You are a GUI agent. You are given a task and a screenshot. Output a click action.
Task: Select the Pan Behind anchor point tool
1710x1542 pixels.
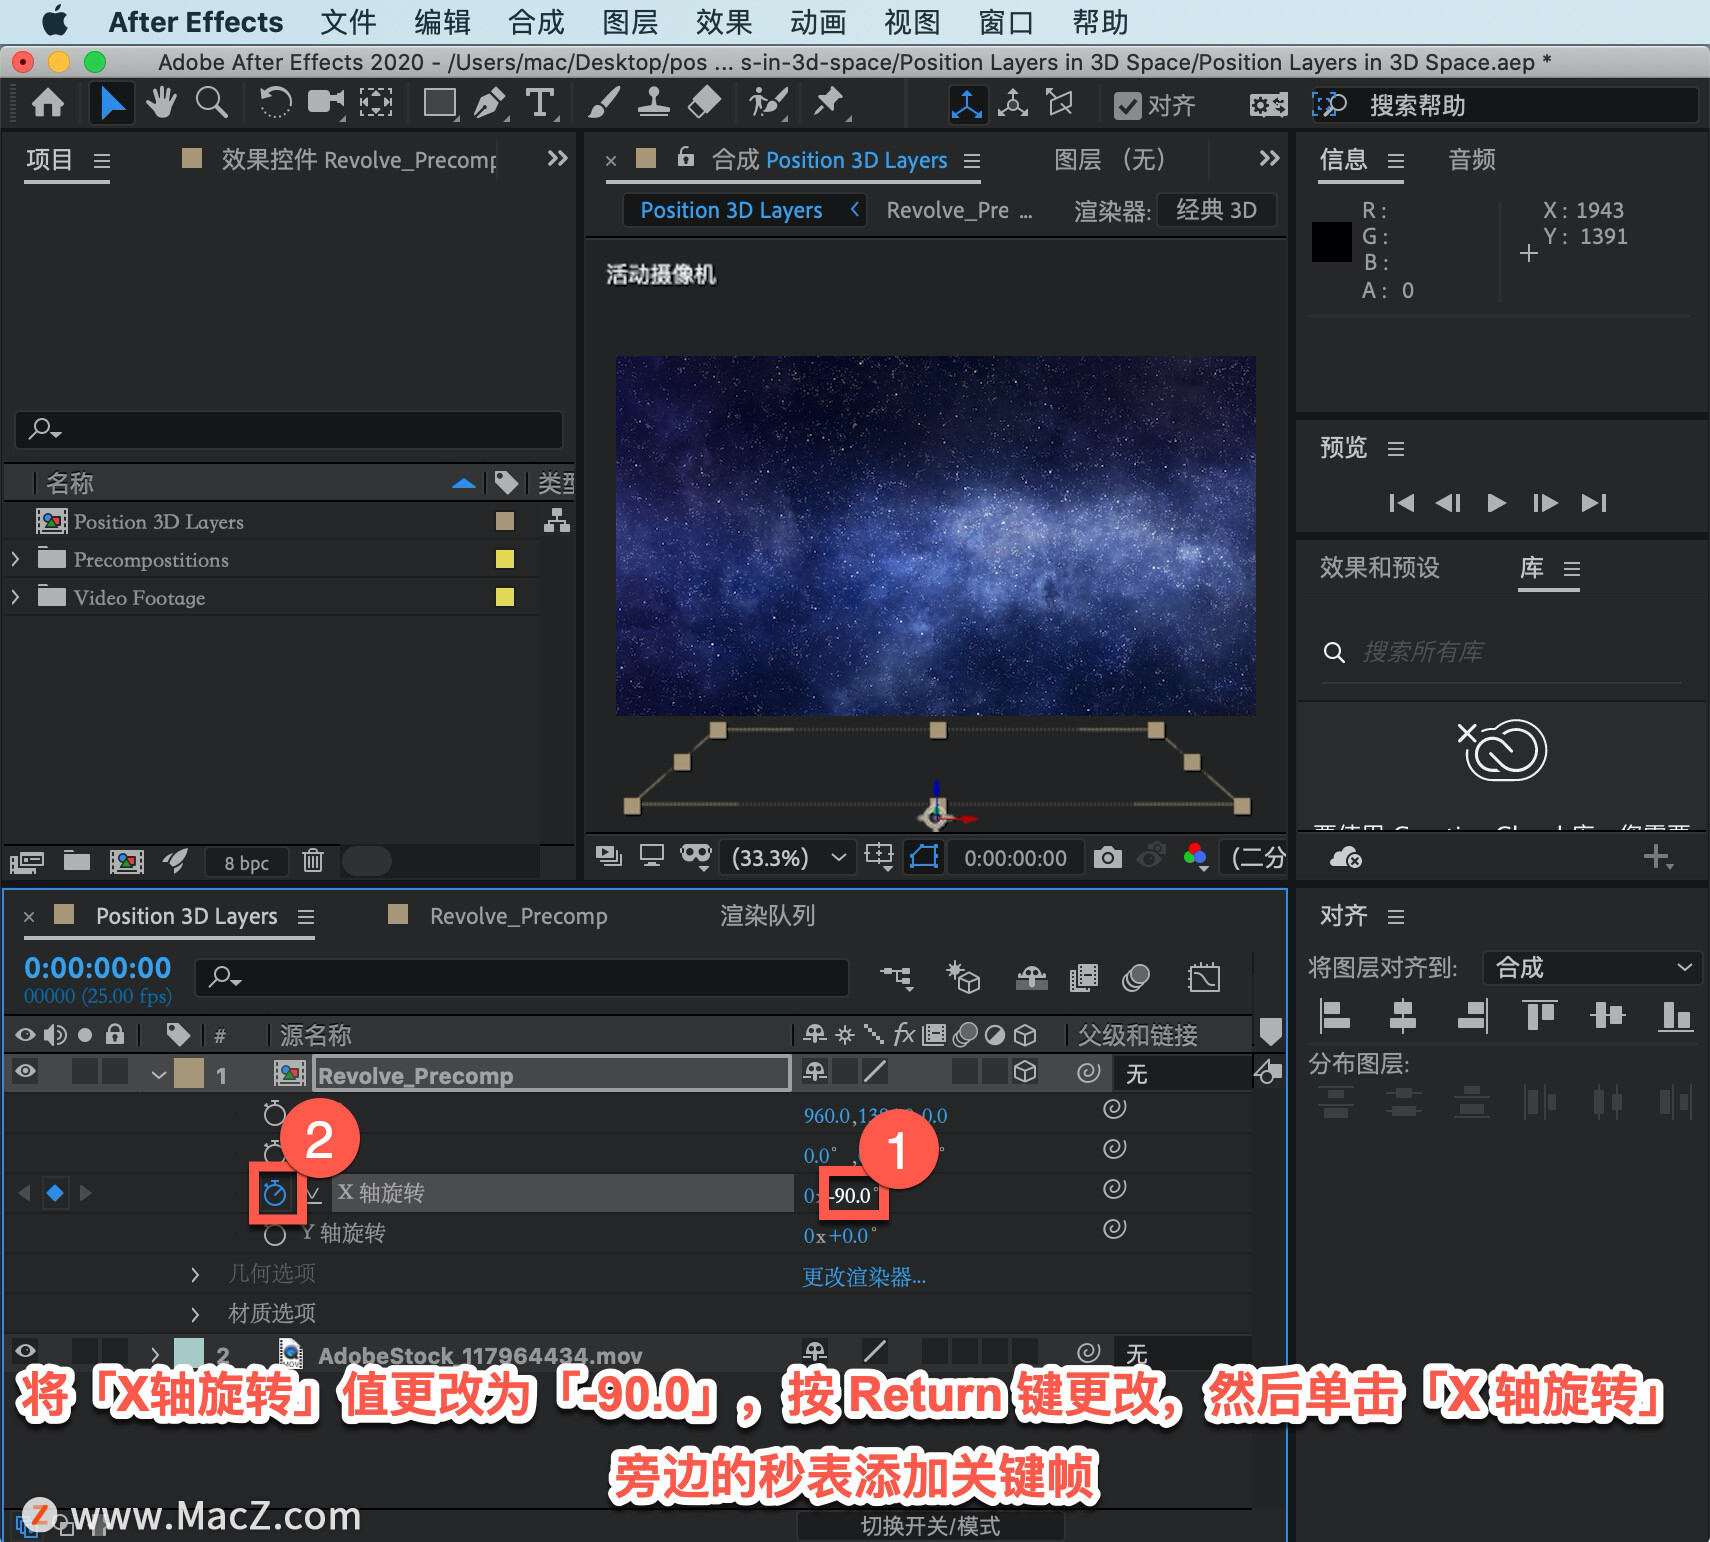pos(376,103)
